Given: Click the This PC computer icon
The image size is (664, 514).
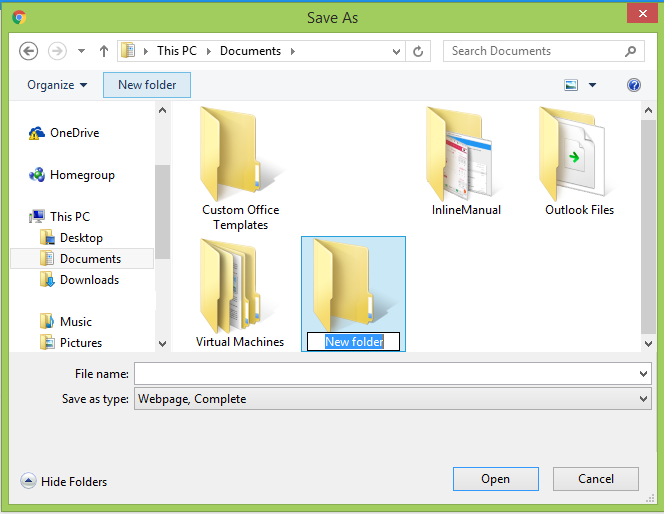Looking at the screenshot, I should (37, 216).
